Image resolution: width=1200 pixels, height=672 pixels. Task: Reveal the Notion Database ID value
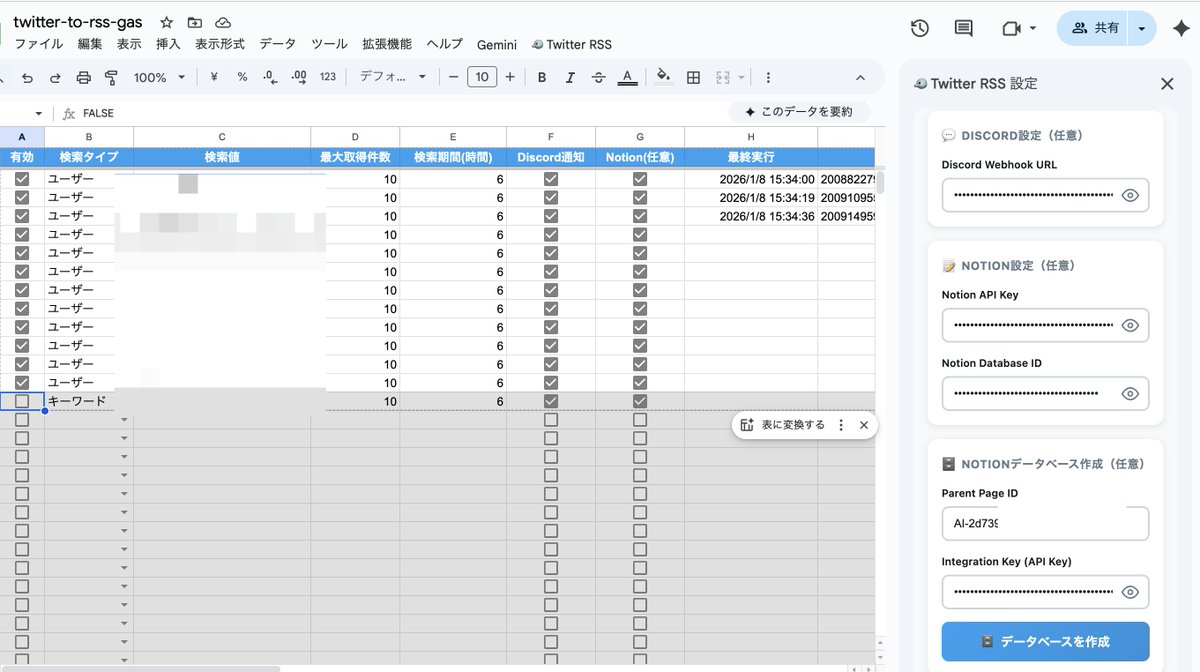pos(1130,393)
